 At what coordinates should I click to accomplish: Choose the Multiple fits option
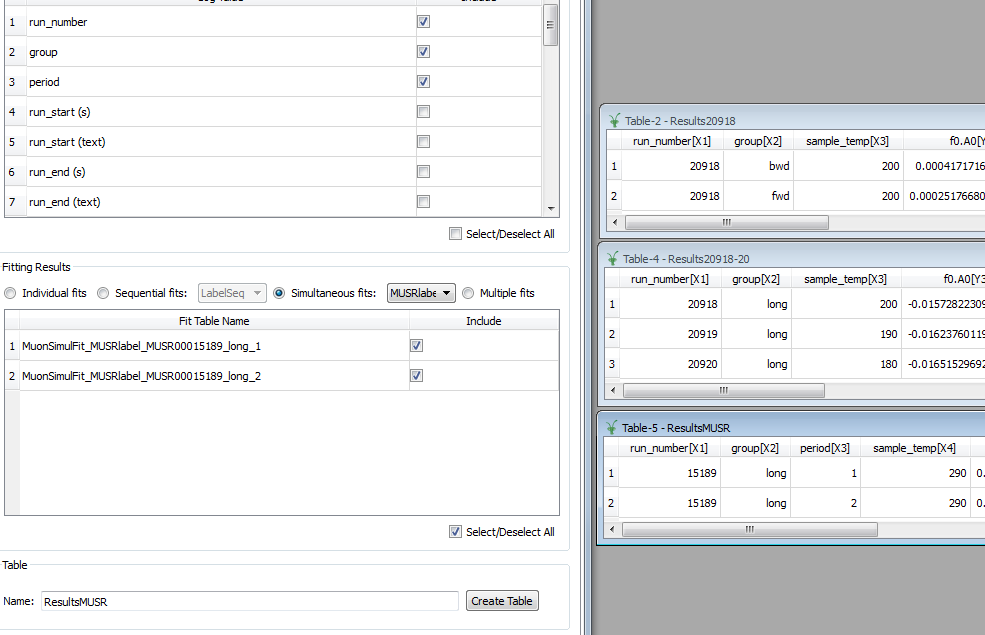click(x=468, y=292)
